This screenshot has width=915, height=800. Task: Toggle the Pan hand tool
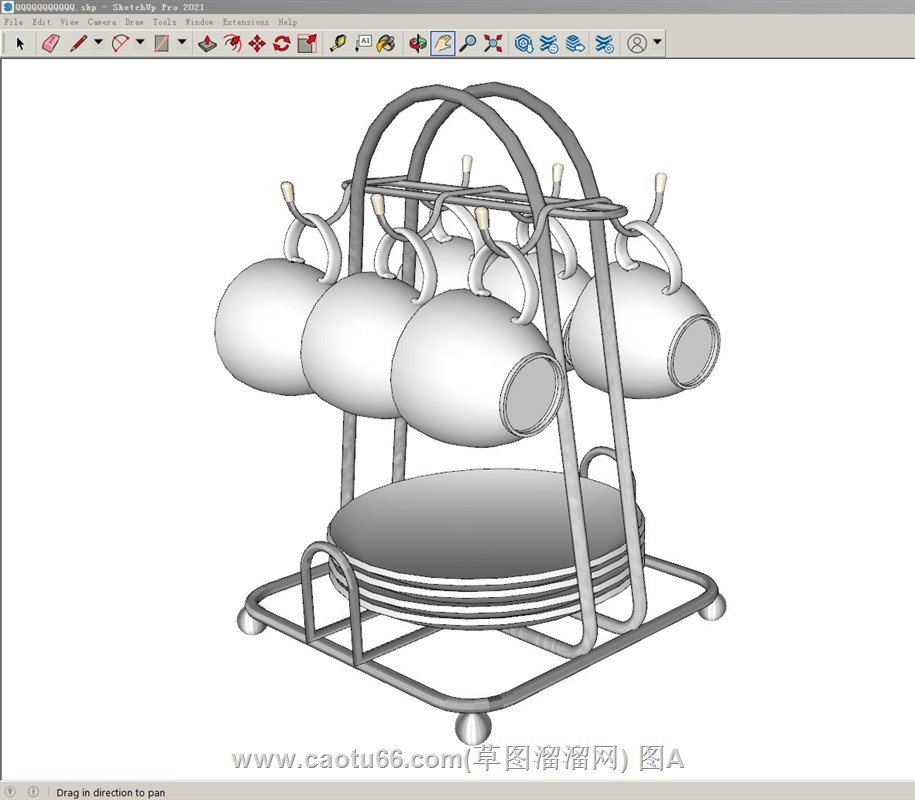(442, 44)
